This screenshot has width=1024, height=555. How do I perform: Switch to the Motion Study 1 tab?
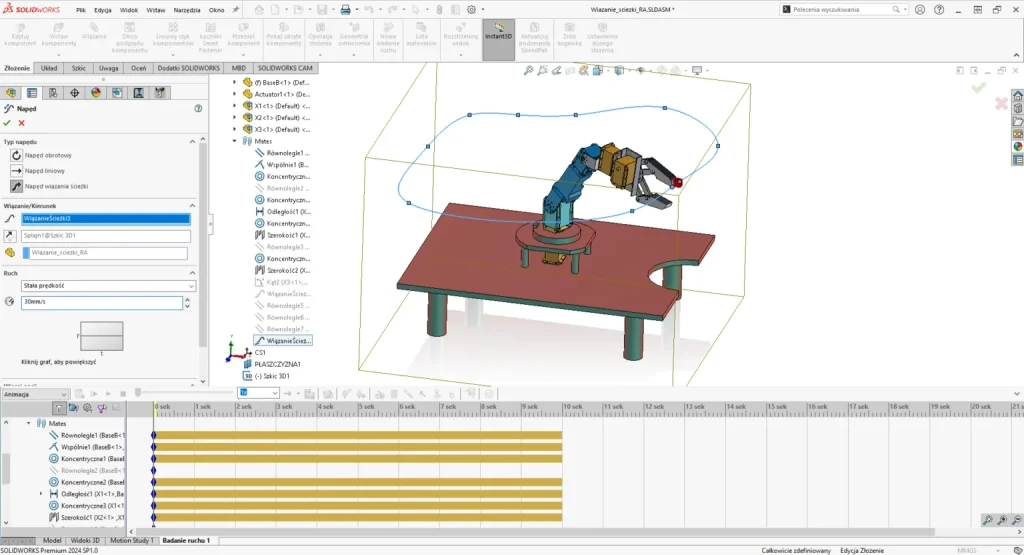point(131,541)
